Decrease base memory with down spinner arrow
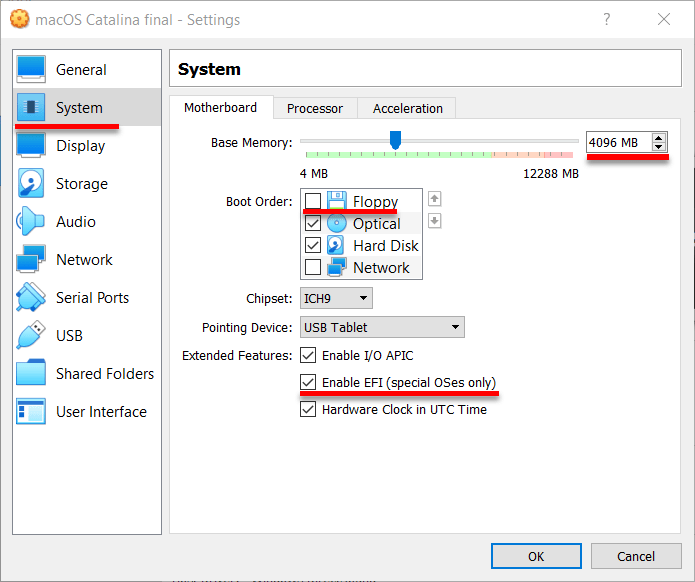 (x=659, y=147)
